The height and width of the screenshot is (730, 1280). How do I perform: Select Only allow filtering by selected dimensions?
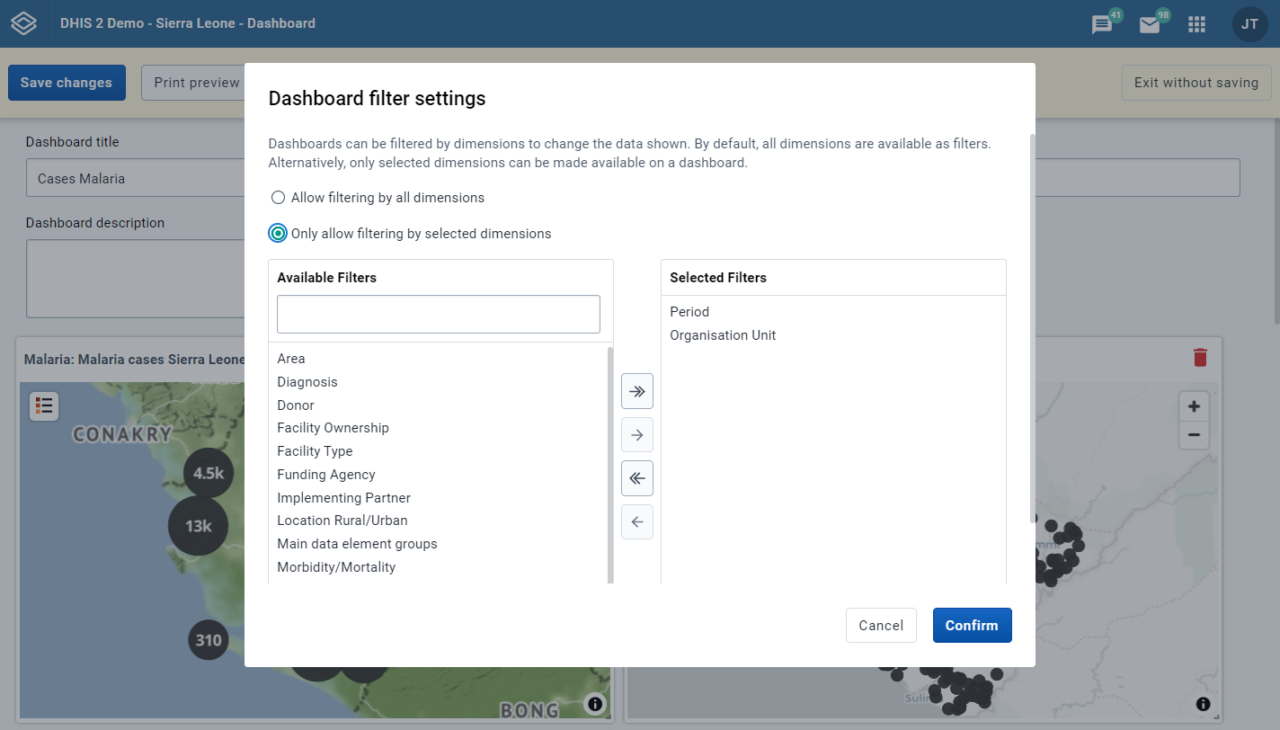(x=278, y=233)
